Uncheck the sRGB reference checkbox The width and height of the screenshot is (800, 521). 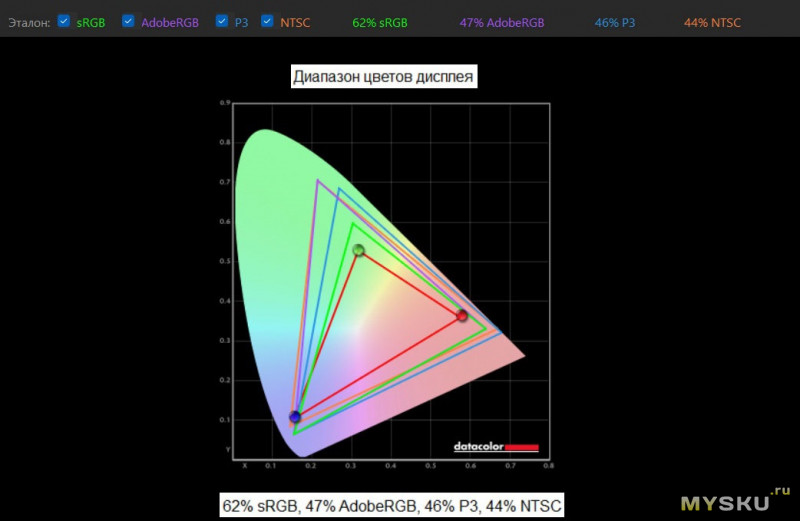pos(64,21)
